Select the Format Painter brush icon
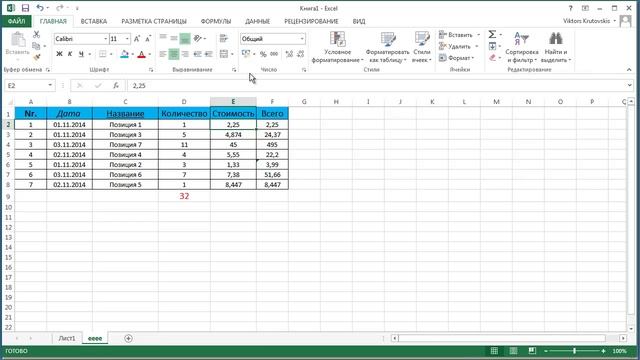 click(36, 57)
